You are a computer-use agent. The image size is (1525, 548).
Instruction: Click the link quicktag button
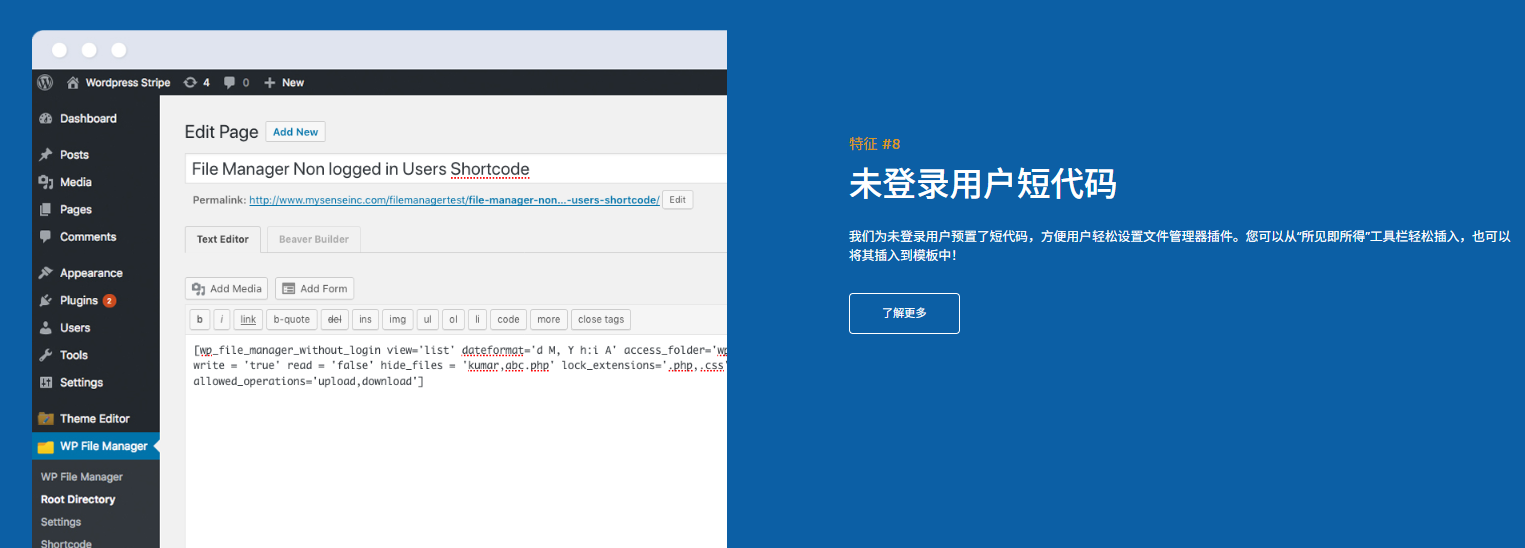(x=249, y=320)
